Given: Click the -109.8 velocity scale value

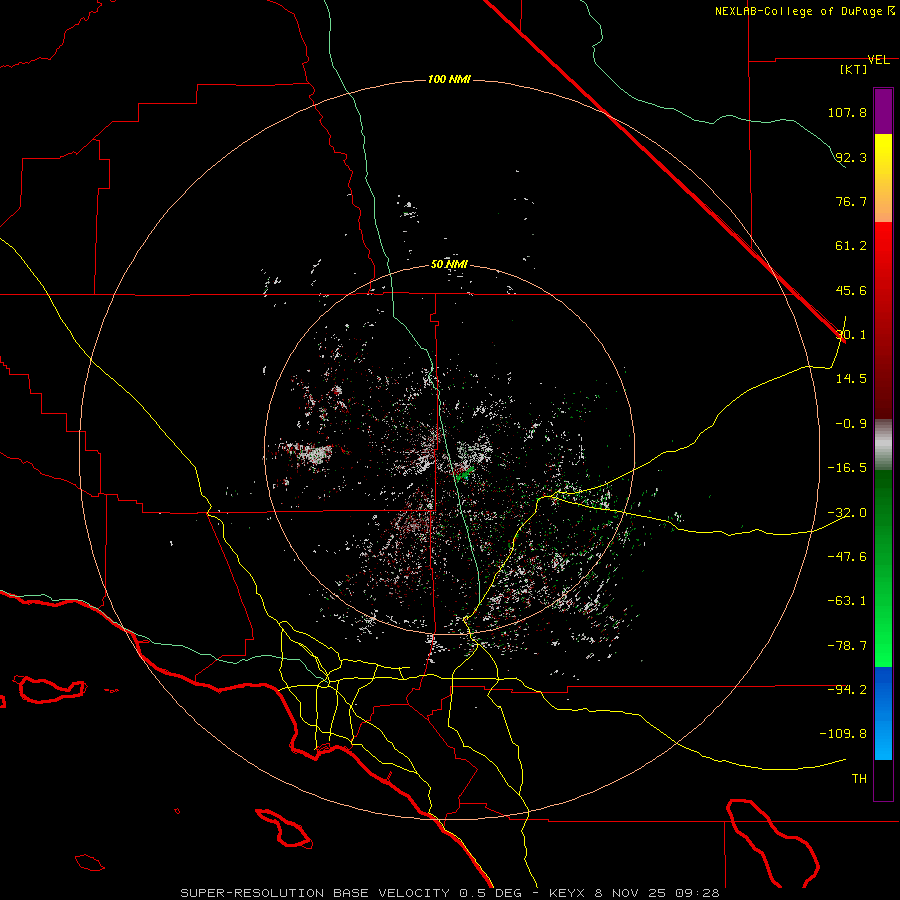Looking at the screenshot, I should click(x=843, y=734).
